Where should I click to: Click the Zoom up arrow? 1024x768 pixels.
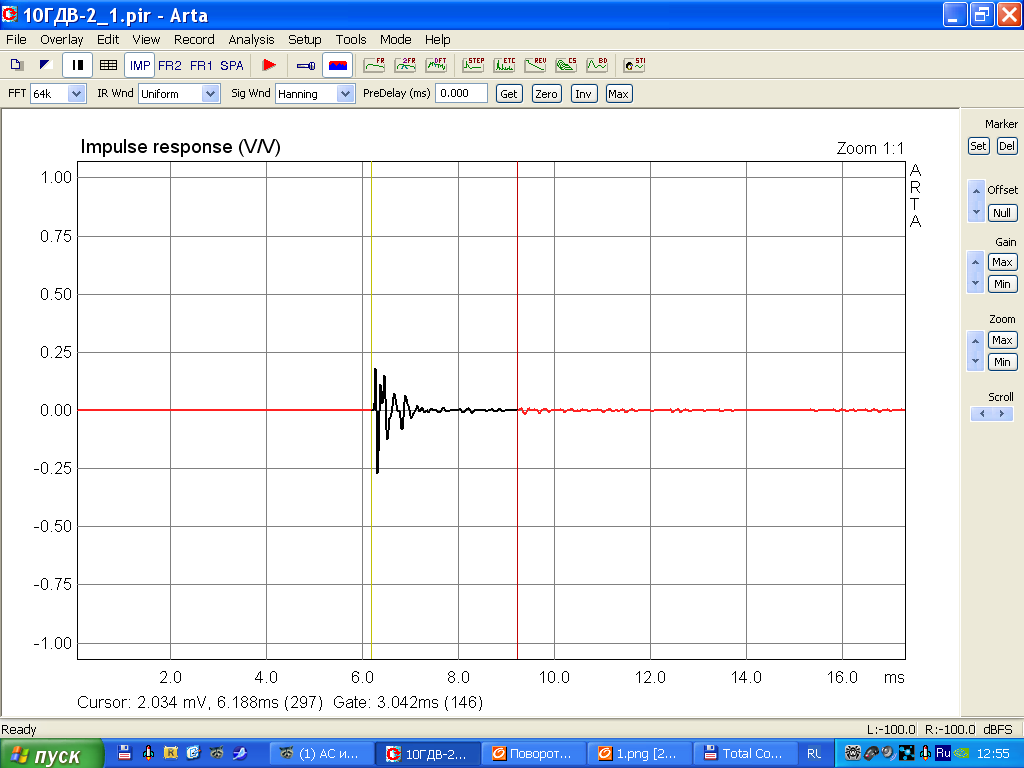click(x=976, y=340)
